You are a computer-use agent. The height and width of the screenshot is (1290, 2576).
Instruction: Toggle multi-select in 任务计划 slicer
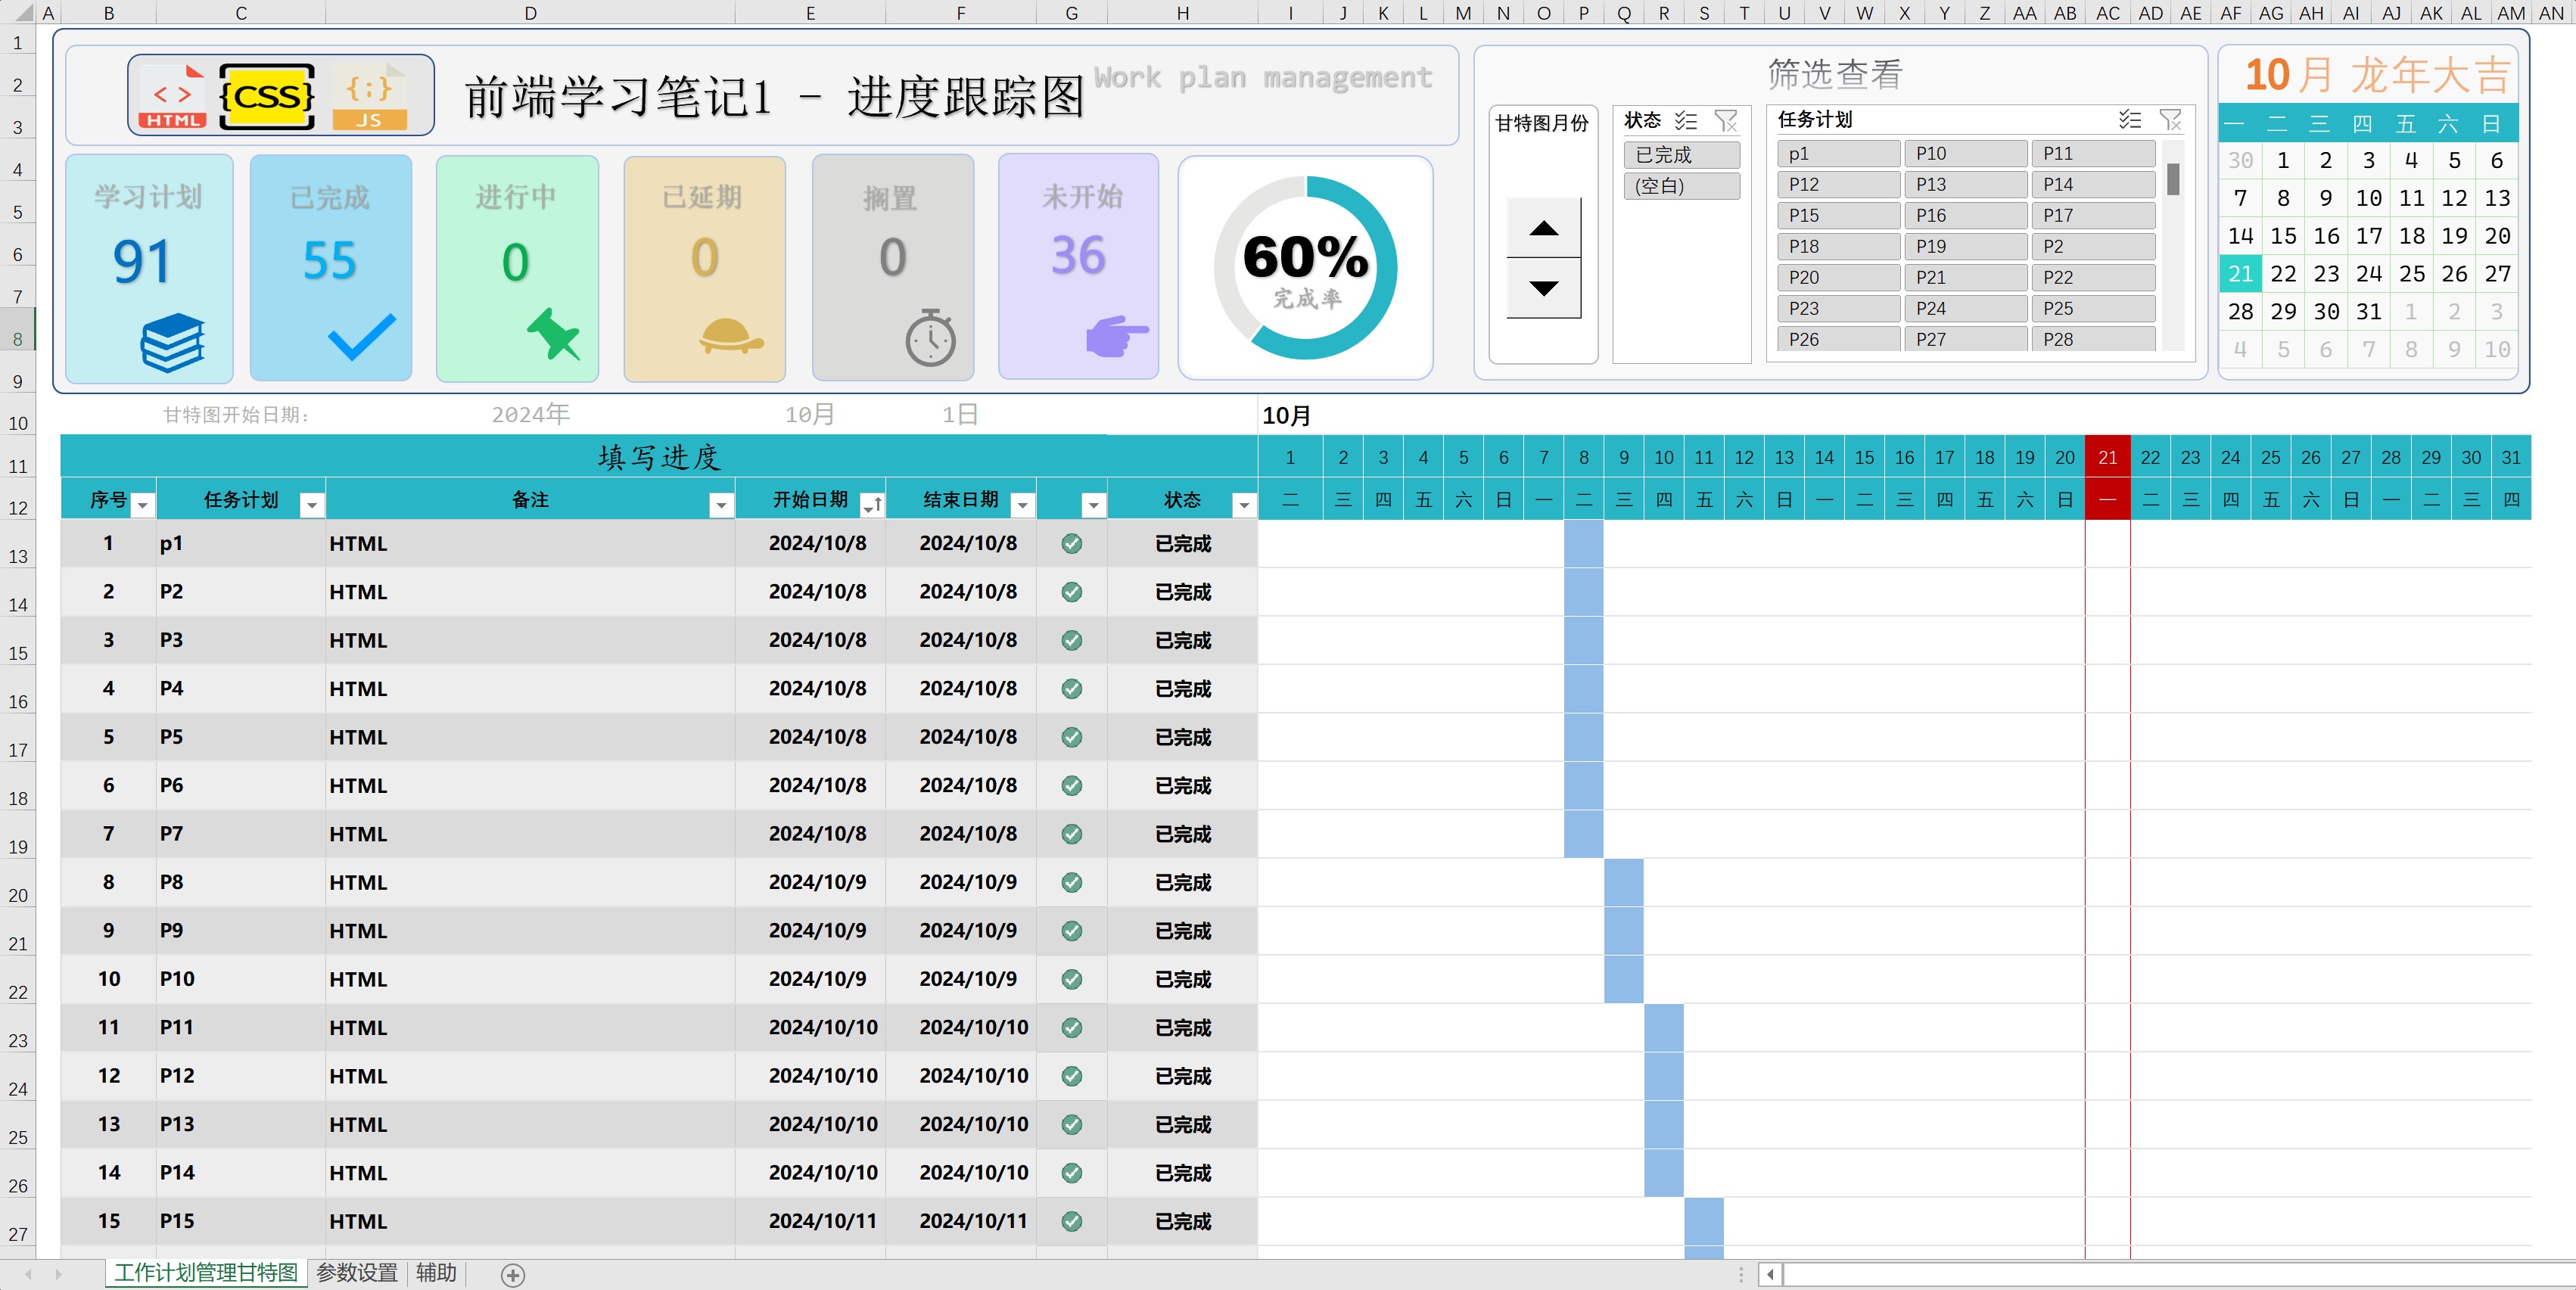tap(2130, 120)
